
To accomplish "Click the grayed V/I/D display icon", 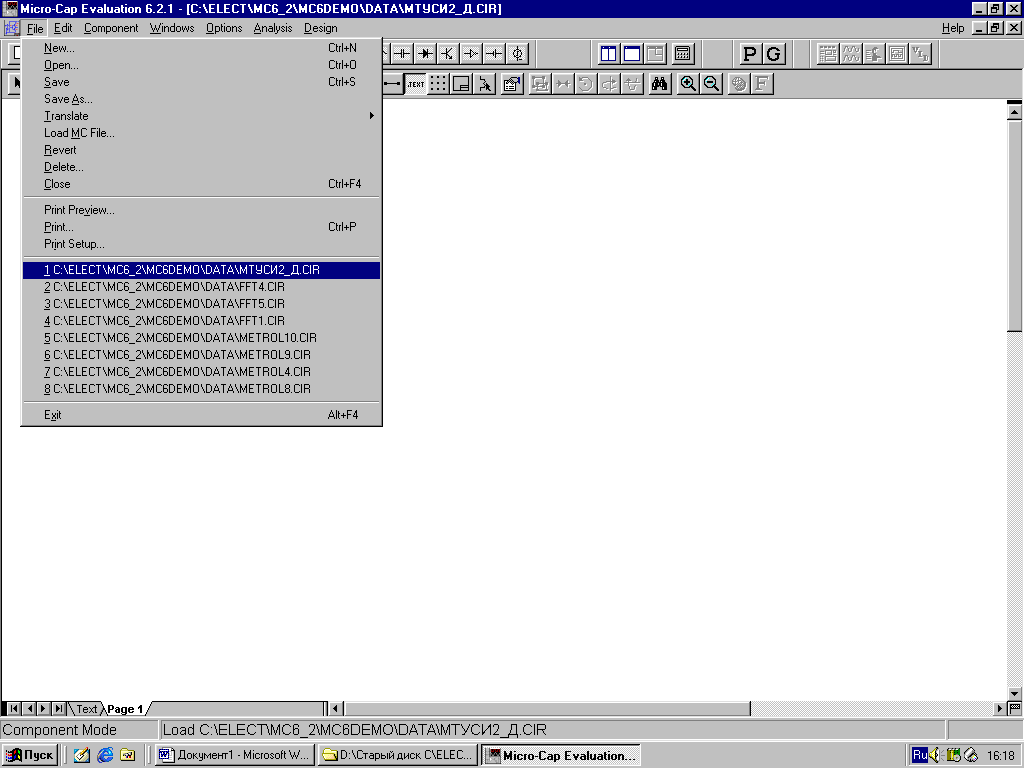I will click(920, 54).
